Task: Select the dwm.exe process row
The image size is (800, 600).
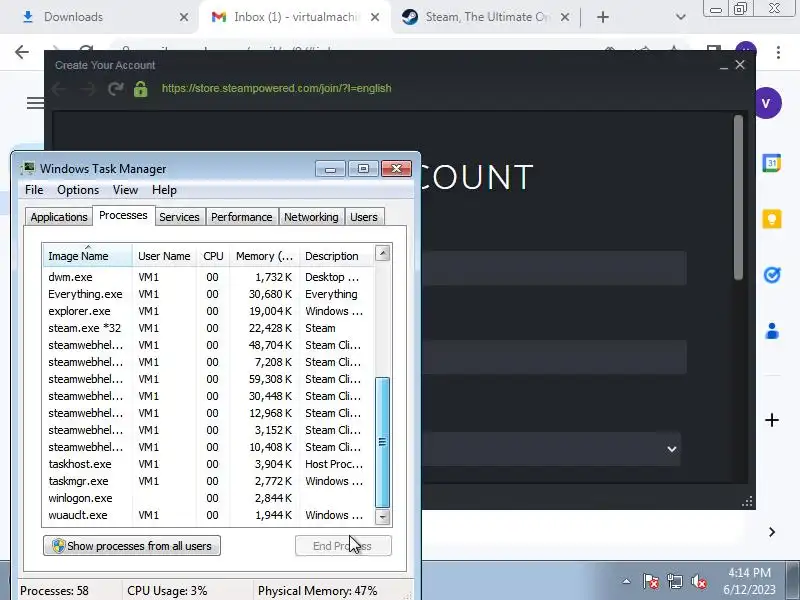Action: (208, 277)
